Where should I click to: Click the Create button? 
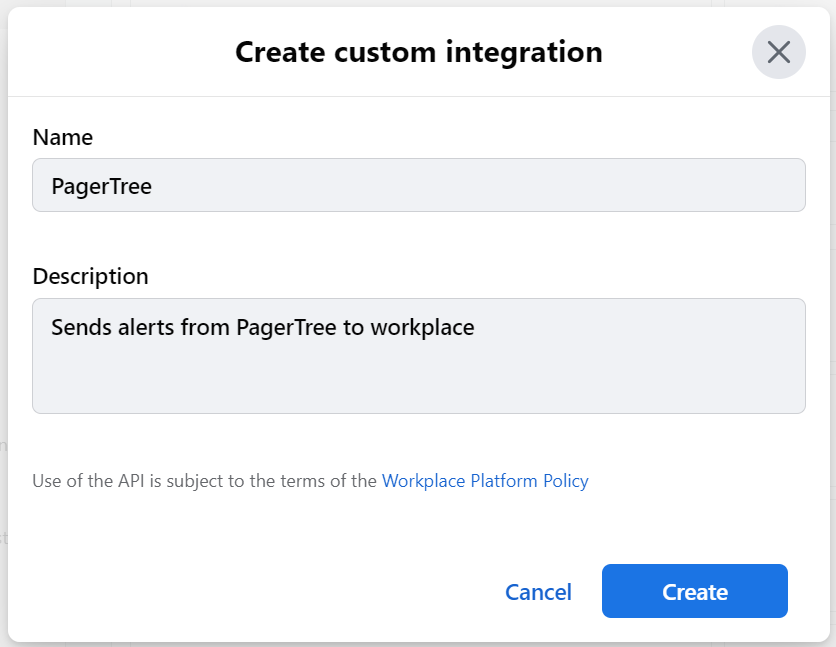click(694, 592)
